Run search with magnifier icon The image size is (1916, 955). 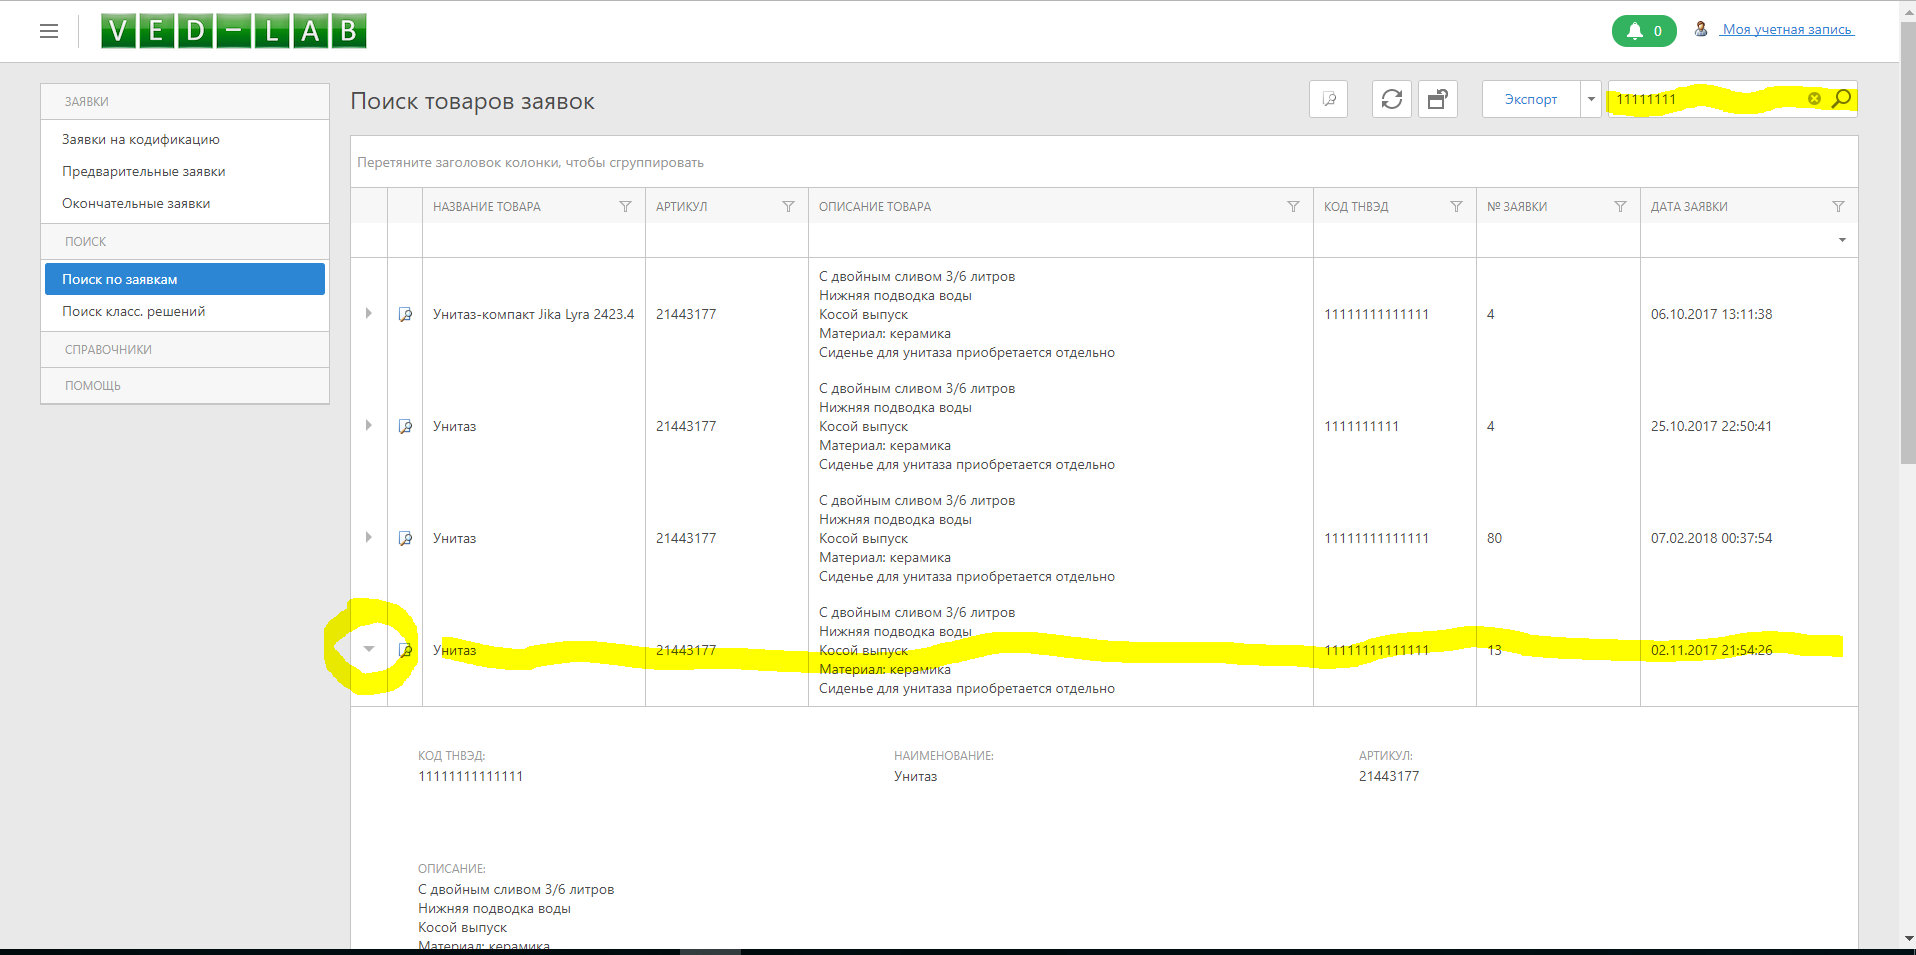coord(1841,98)
